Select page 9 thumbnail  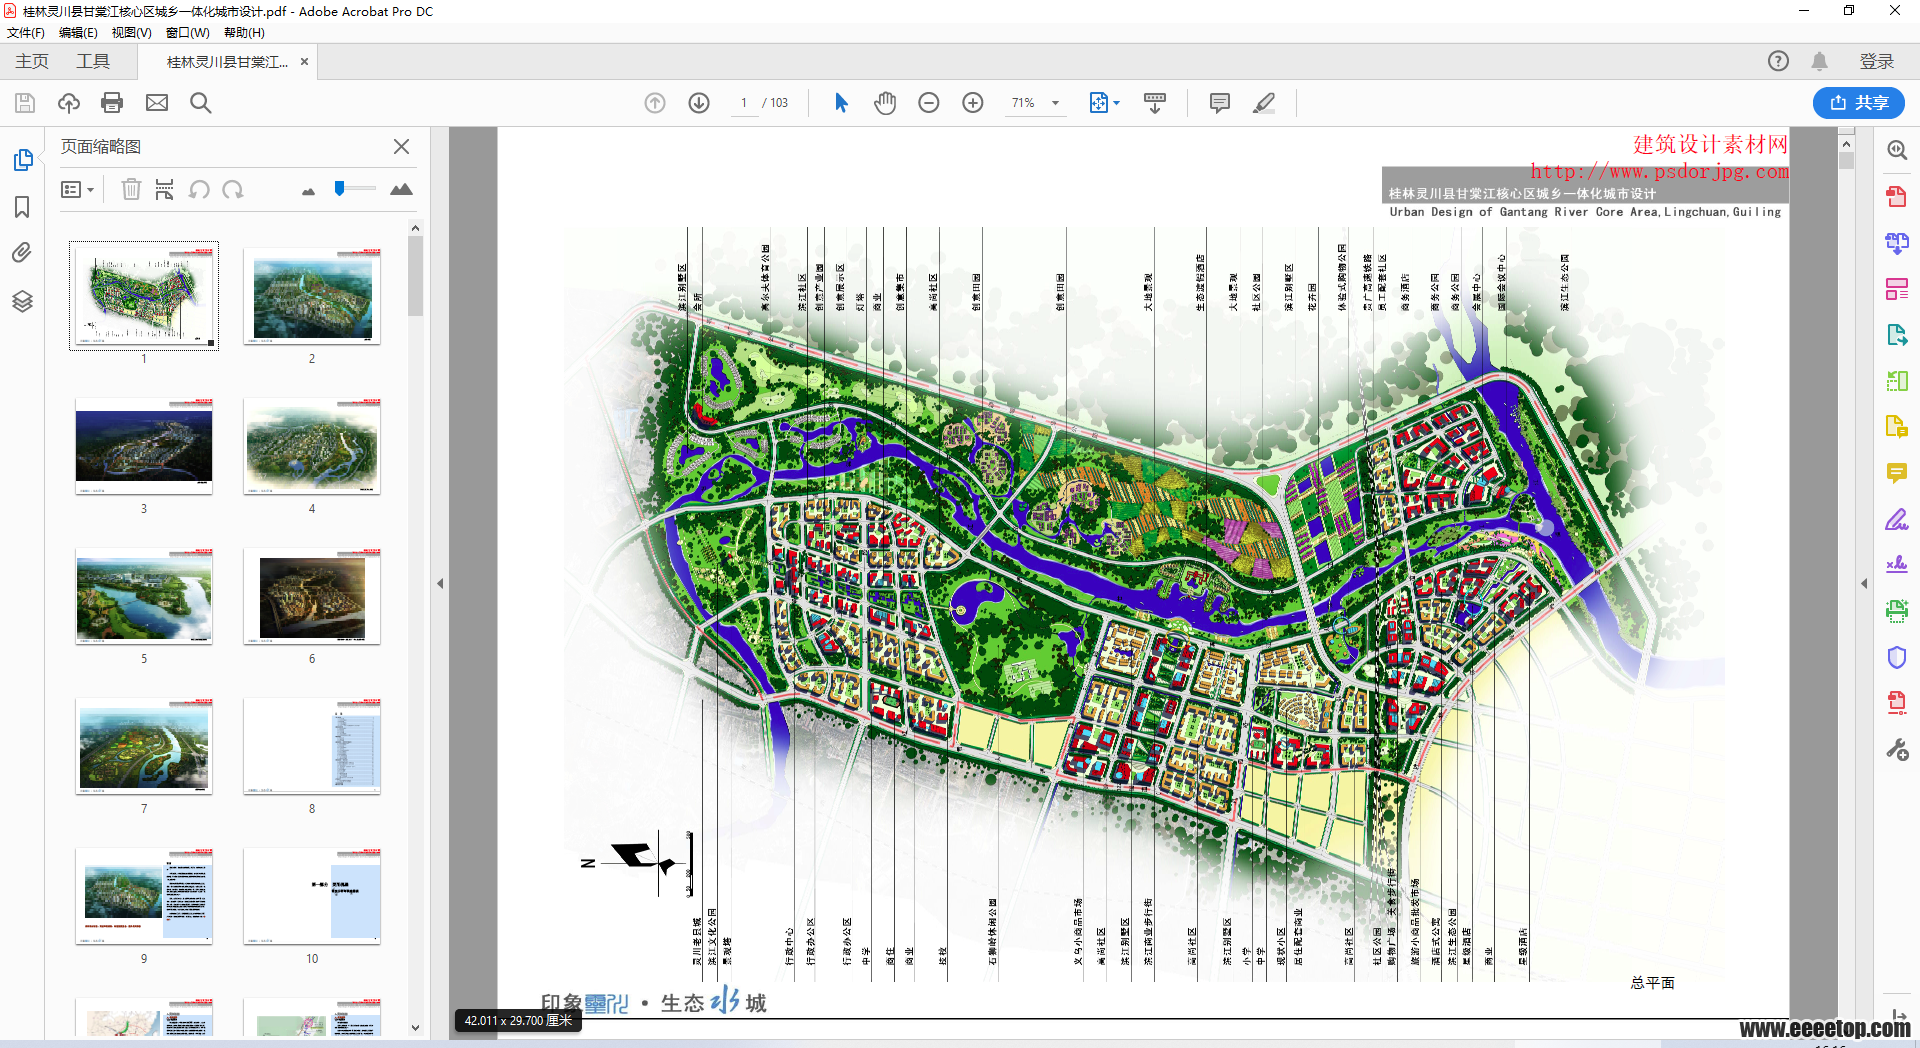coord(144,896)
